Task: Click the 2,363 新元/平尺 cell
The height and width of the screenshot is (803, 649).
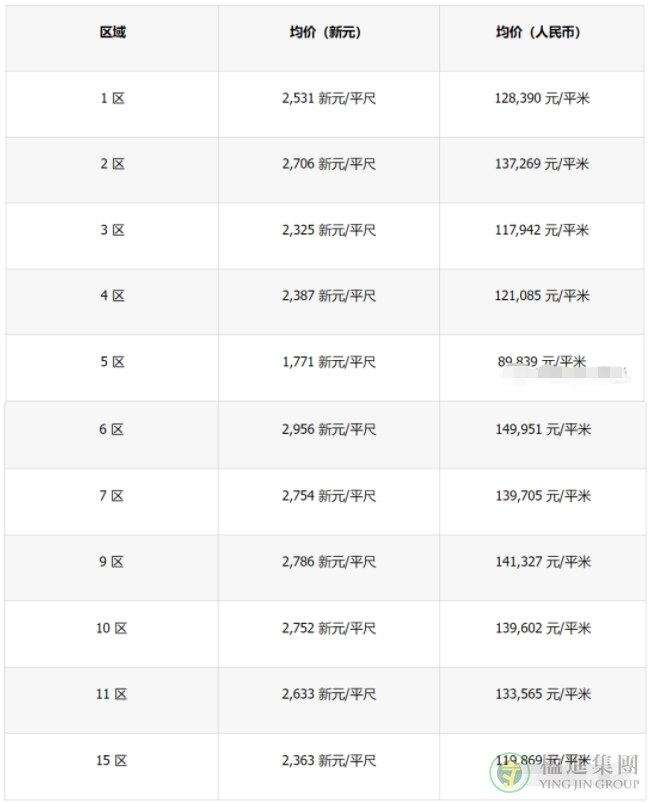Action: pyautogui.click(x=329, y=760)
